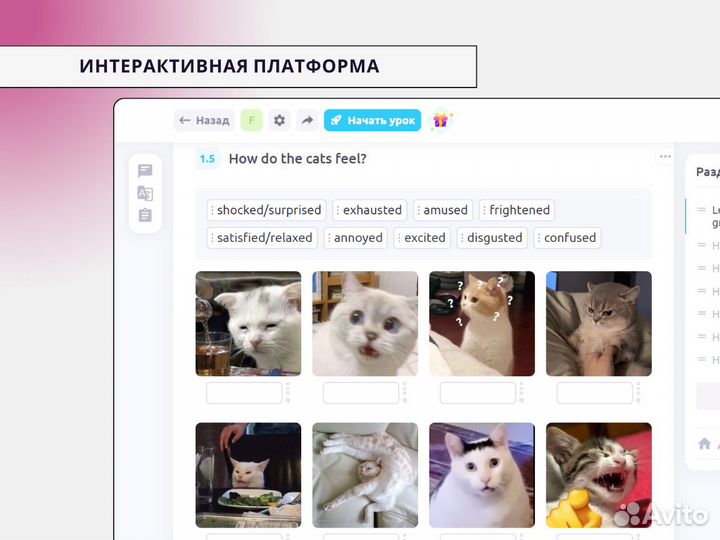Open options dots beside gray cat answer
720x540 pixels.
(638, 393)
